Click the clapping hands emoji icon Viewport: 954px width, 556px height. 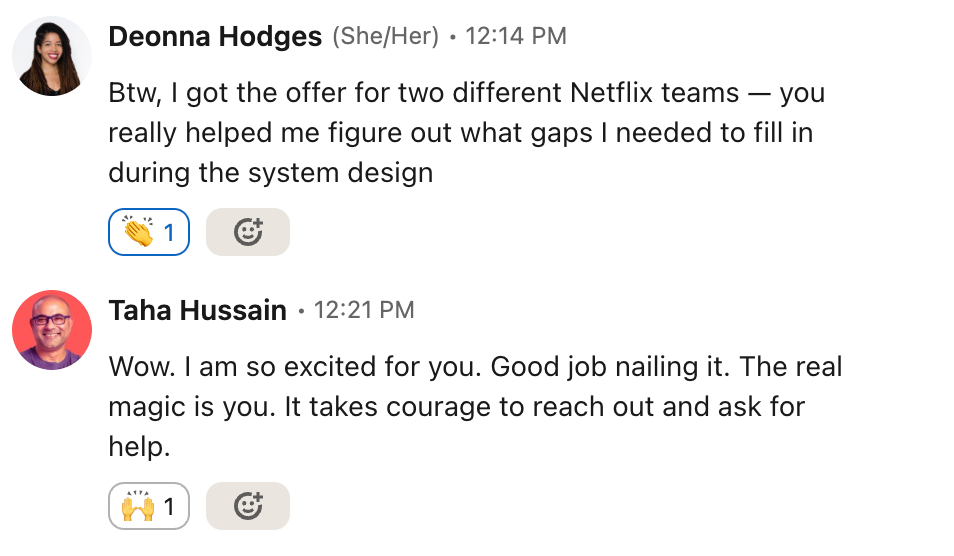pos(137,232)
